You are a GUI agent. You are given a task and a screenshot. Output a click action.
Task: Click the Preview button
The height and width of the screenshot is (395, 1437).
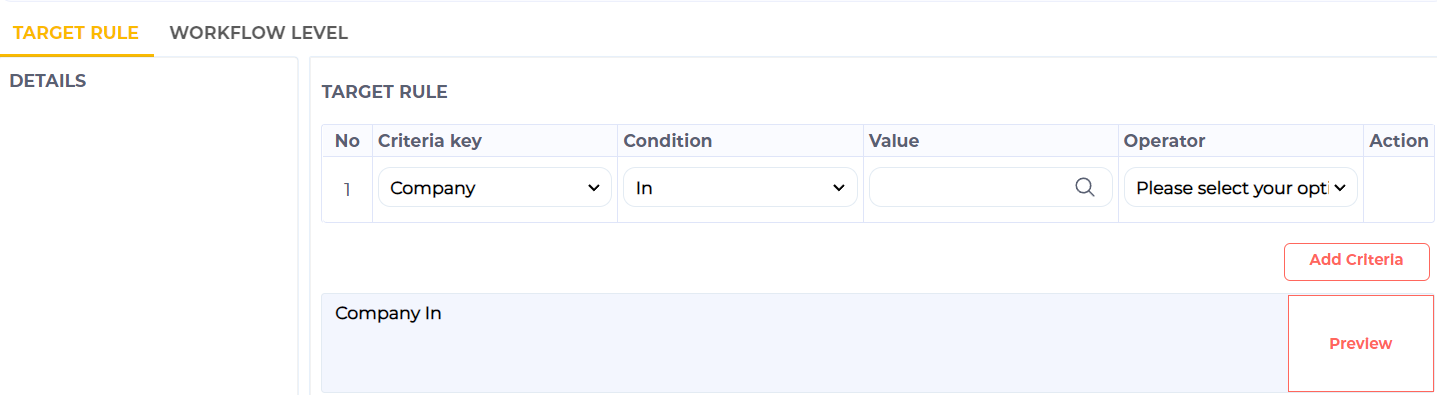click(1361, 343)
